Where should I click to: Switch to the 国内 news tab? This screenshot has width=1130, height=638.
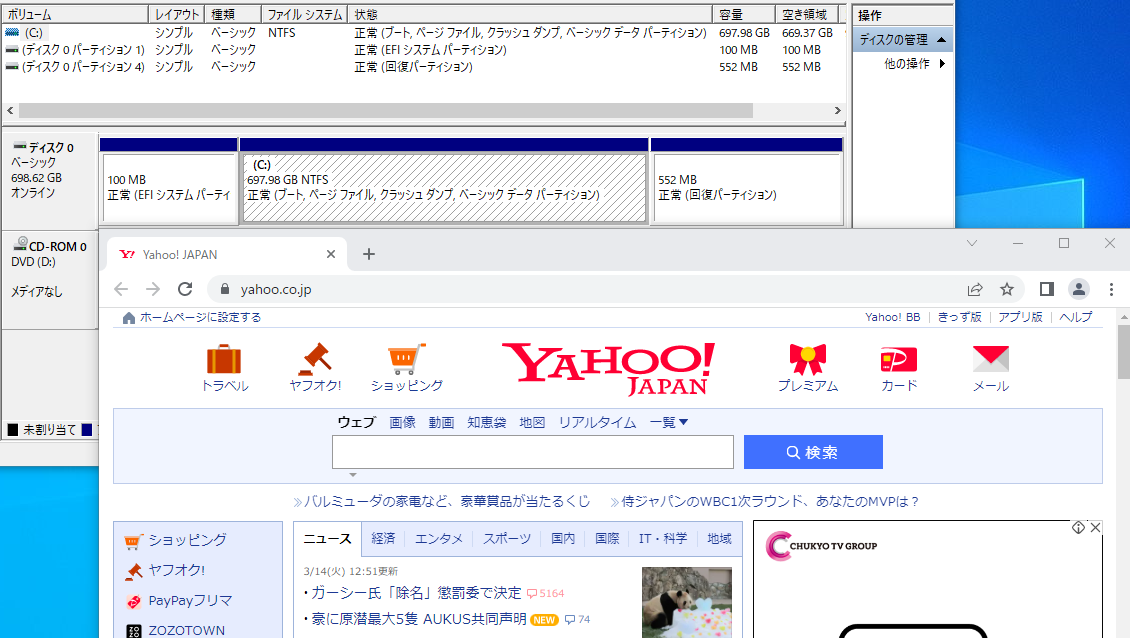(x=563, y=539)
